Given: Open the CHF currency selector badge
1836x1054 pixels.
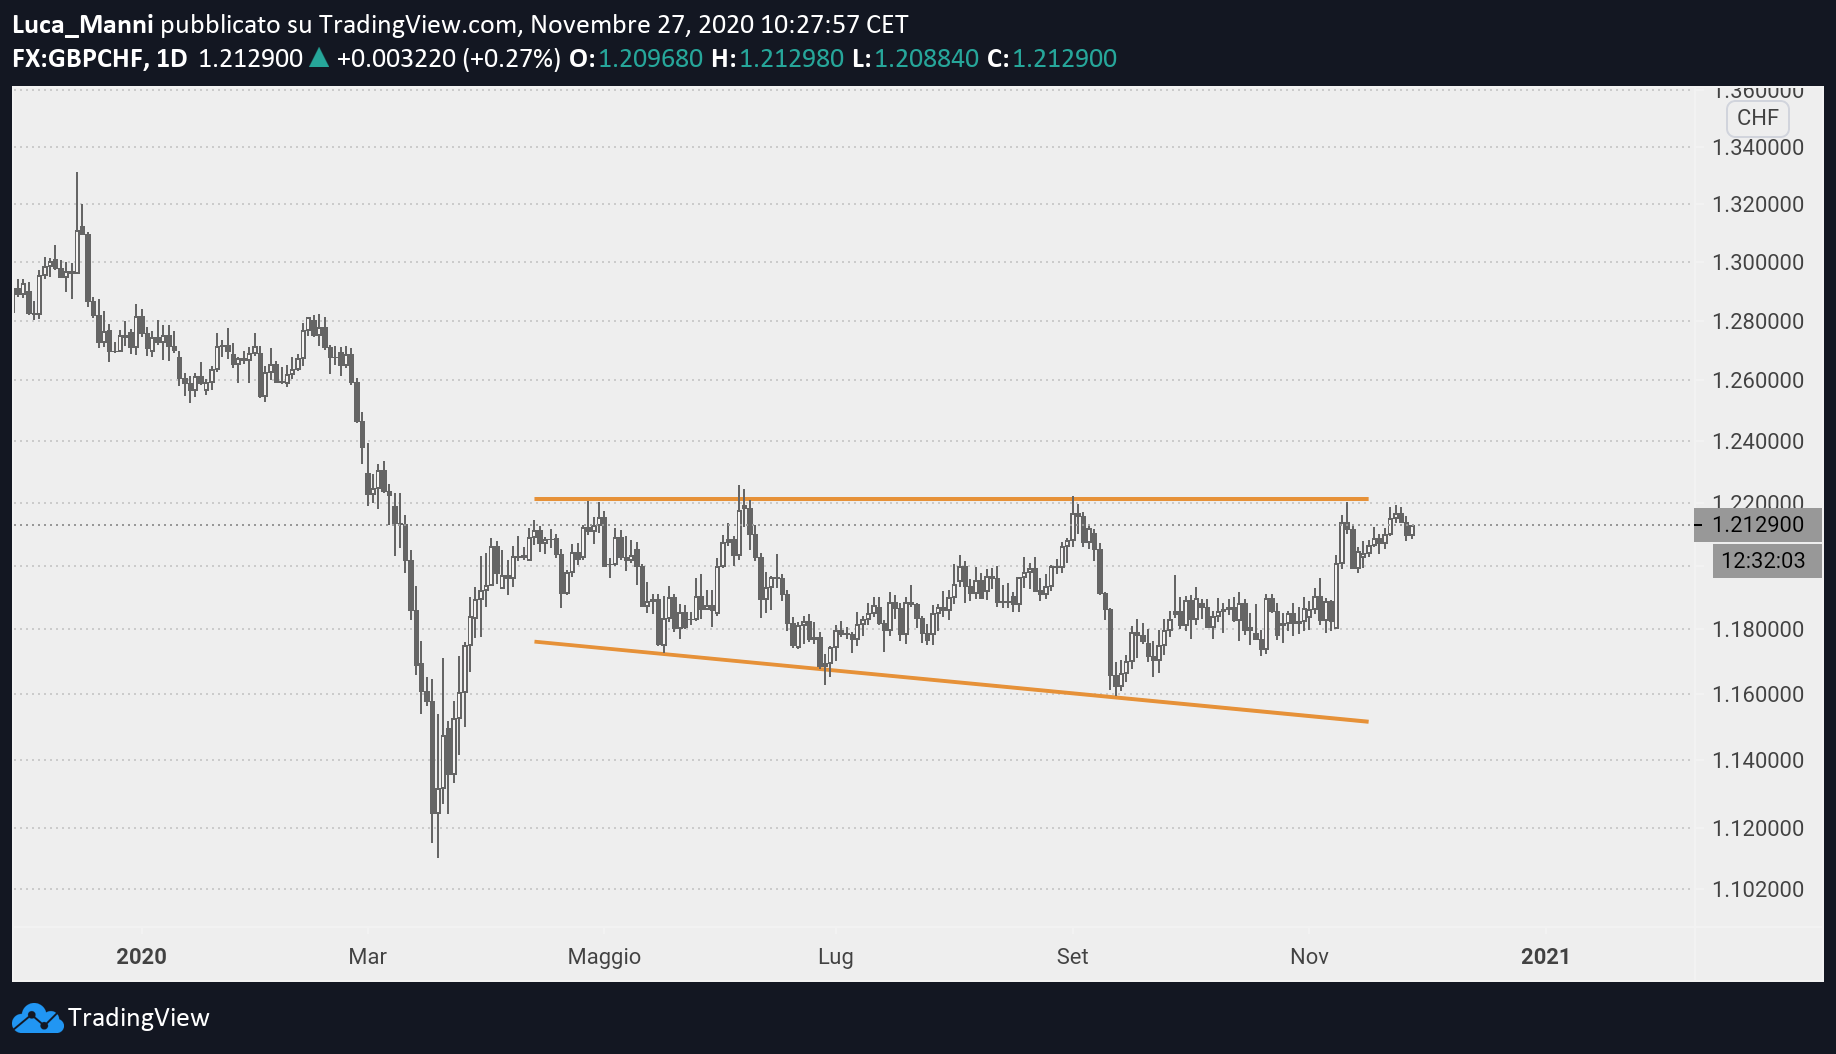Looking at the screenshot, I should pyautogui.click(x=1757, y=118).
